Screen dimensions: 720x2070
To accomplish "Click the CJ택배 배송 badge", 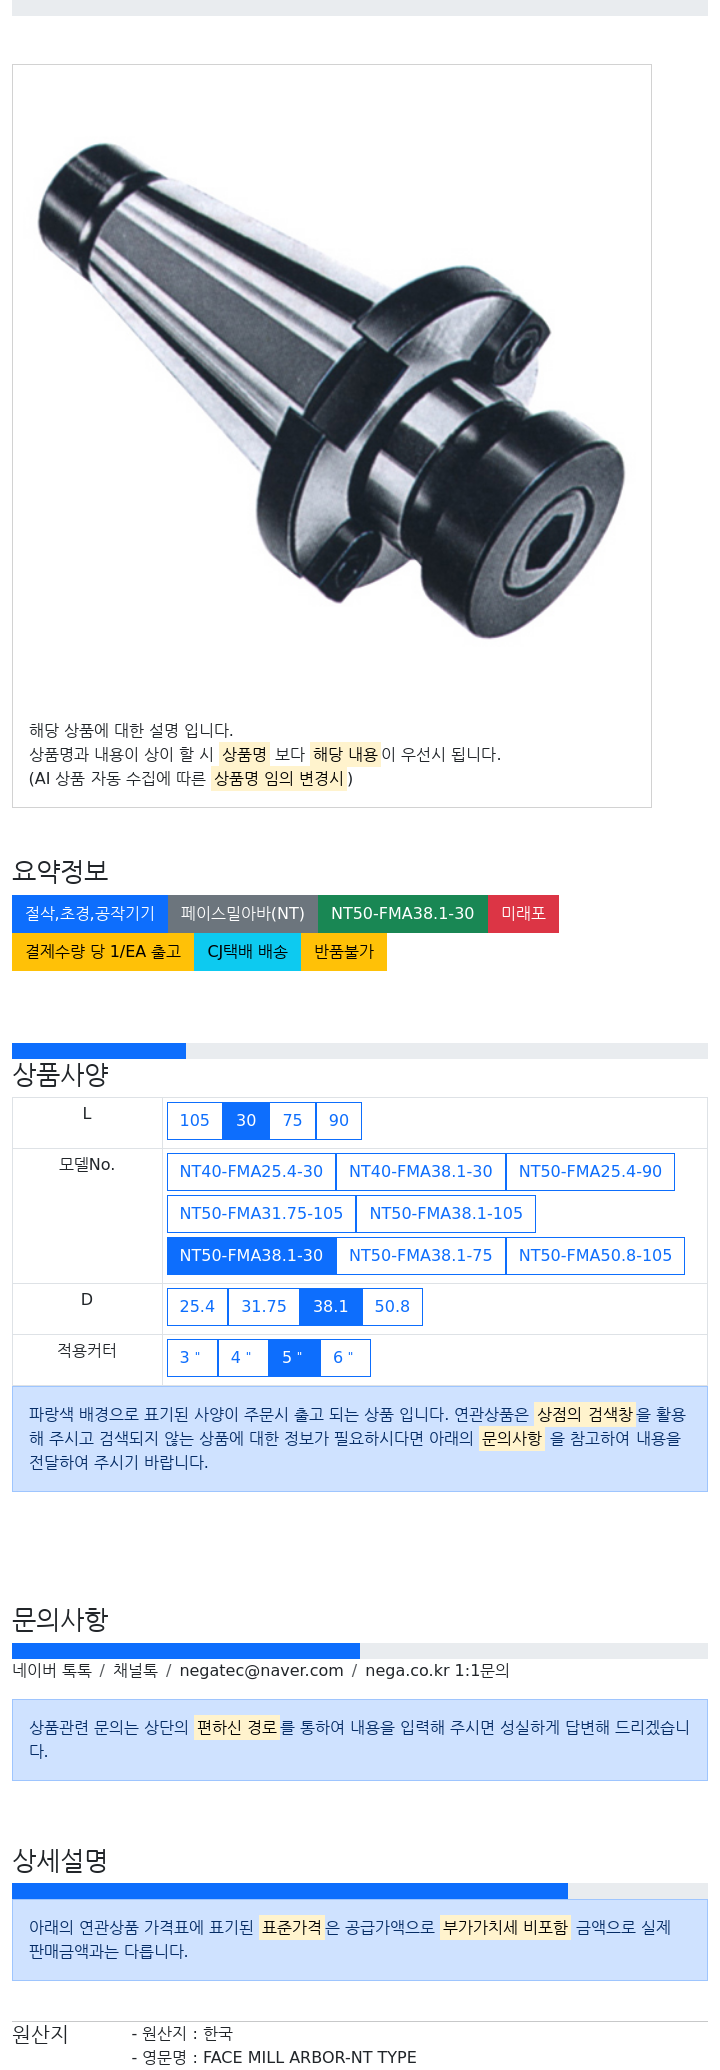I will point(248,952).
